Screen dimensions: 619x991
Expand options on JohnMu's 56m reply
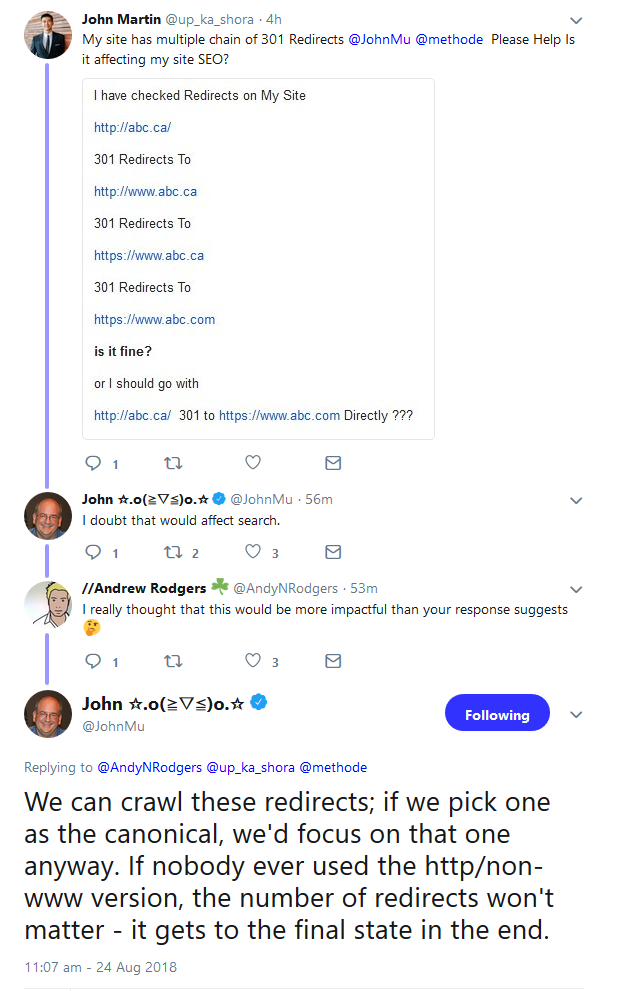click(576, 500)
